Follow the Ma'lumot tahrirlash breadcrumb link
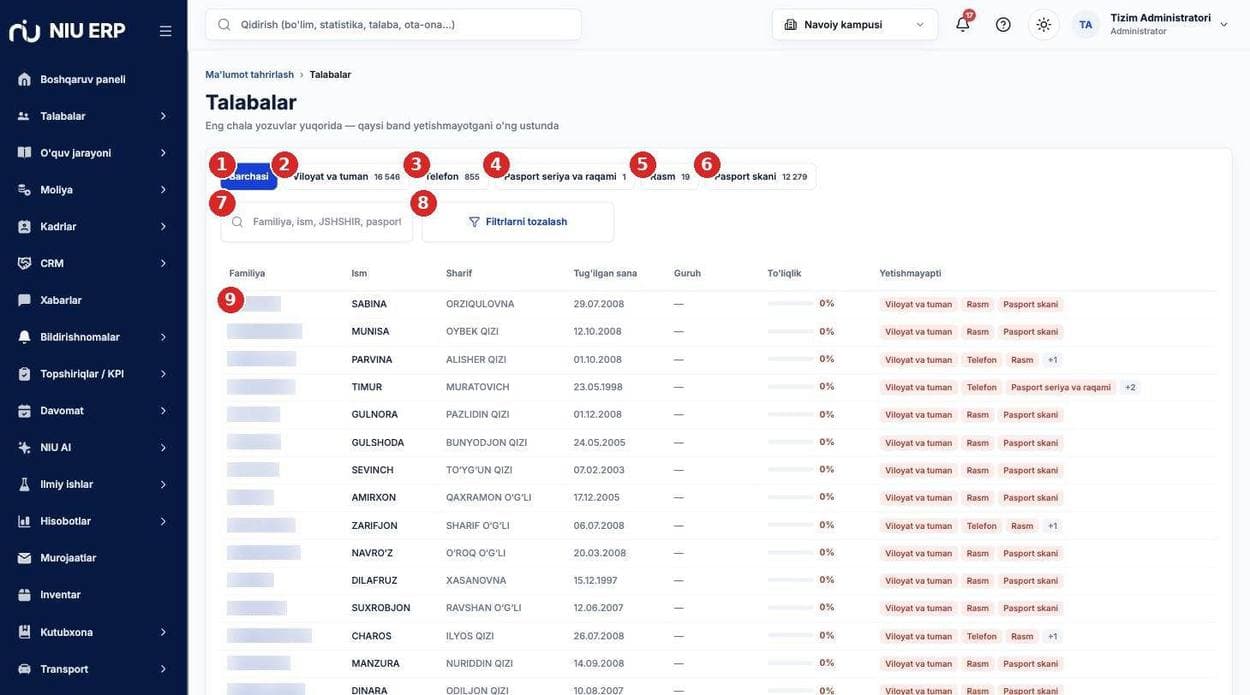 [x=250, y=75]
